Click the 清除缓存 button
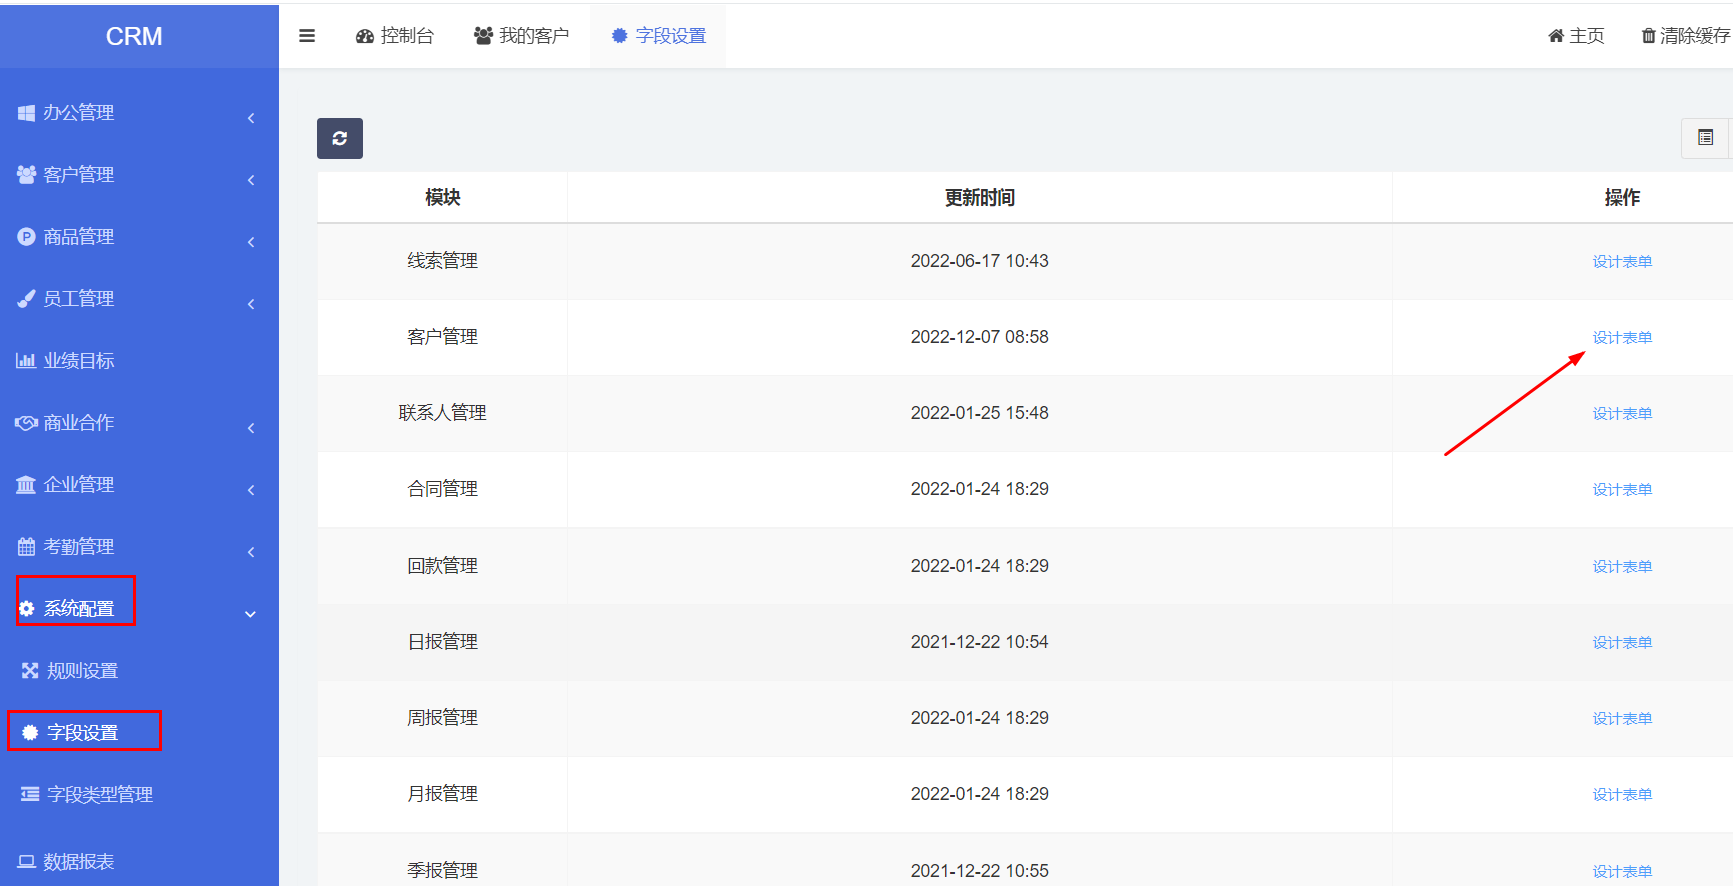The width and height of the screenshot is (1733, 886). click(1686, 36)
